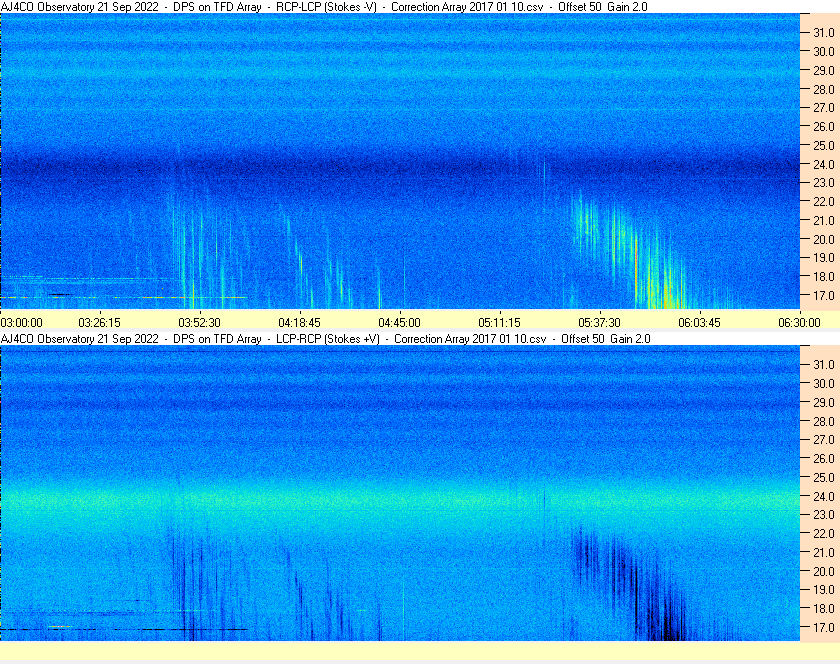Viewport: 840px width, 664px height.
Task: Click the 03:26:15 time axis label
Action: pos(100,323)
